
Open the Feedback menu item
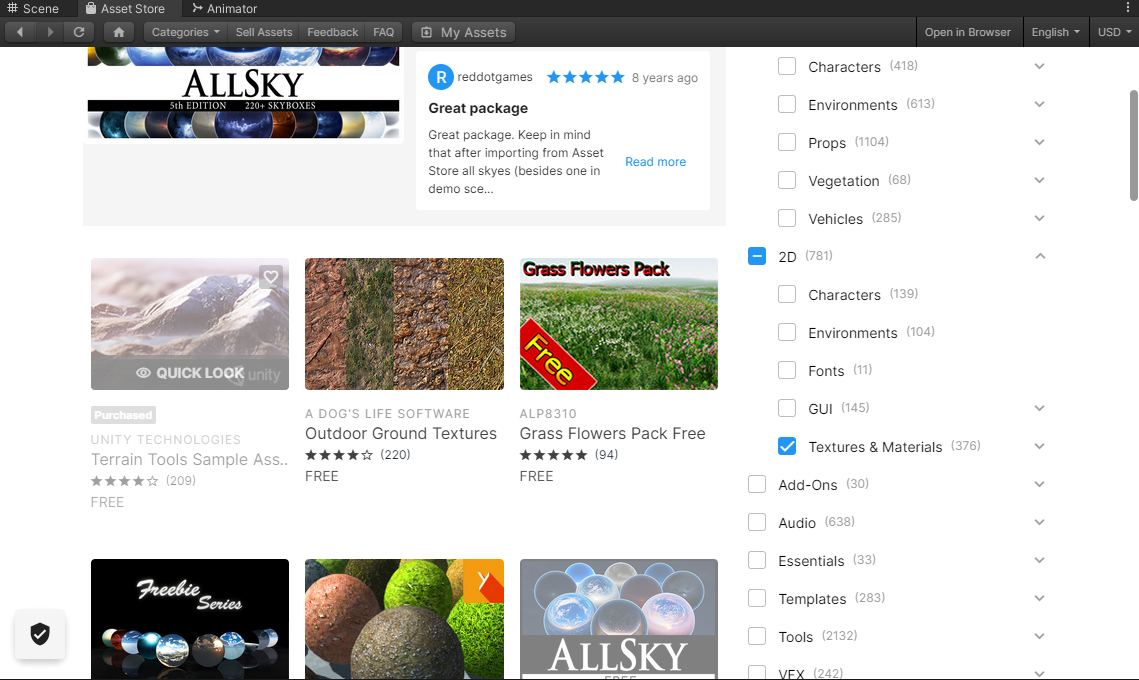click(333, 32)
